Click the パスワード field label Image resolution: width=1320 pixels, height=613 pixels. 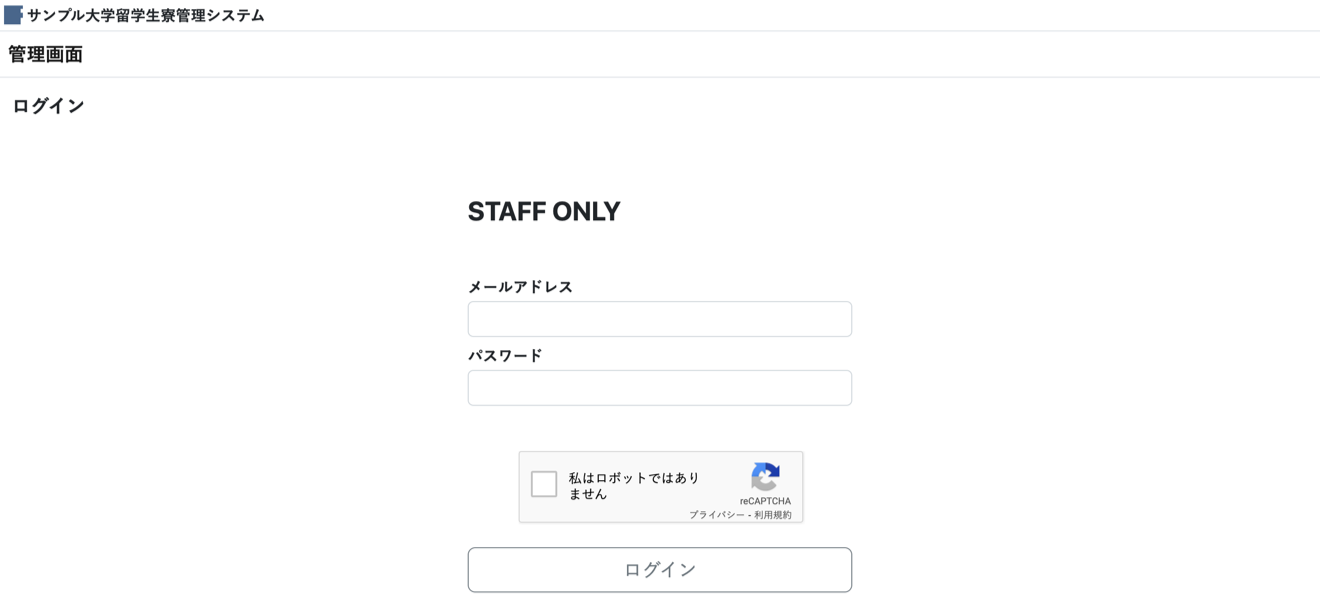505,356
